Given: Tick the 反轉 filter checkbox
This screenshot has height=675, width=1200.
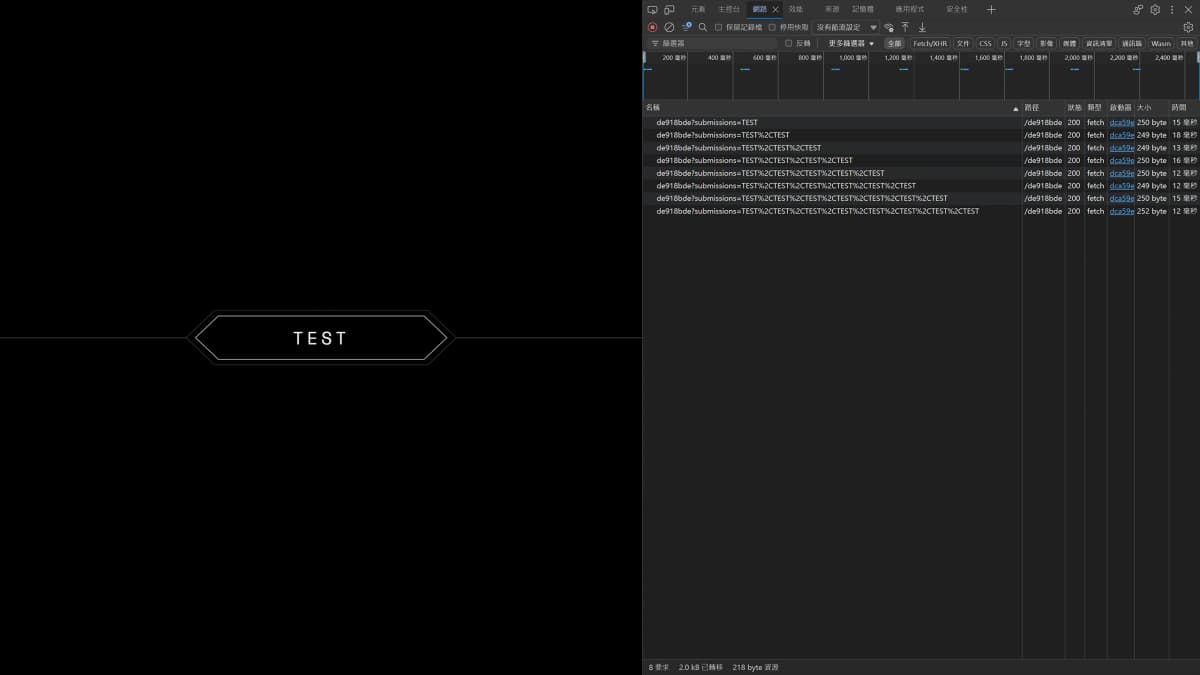Looking at the screenshot, I should click(788, 43).
